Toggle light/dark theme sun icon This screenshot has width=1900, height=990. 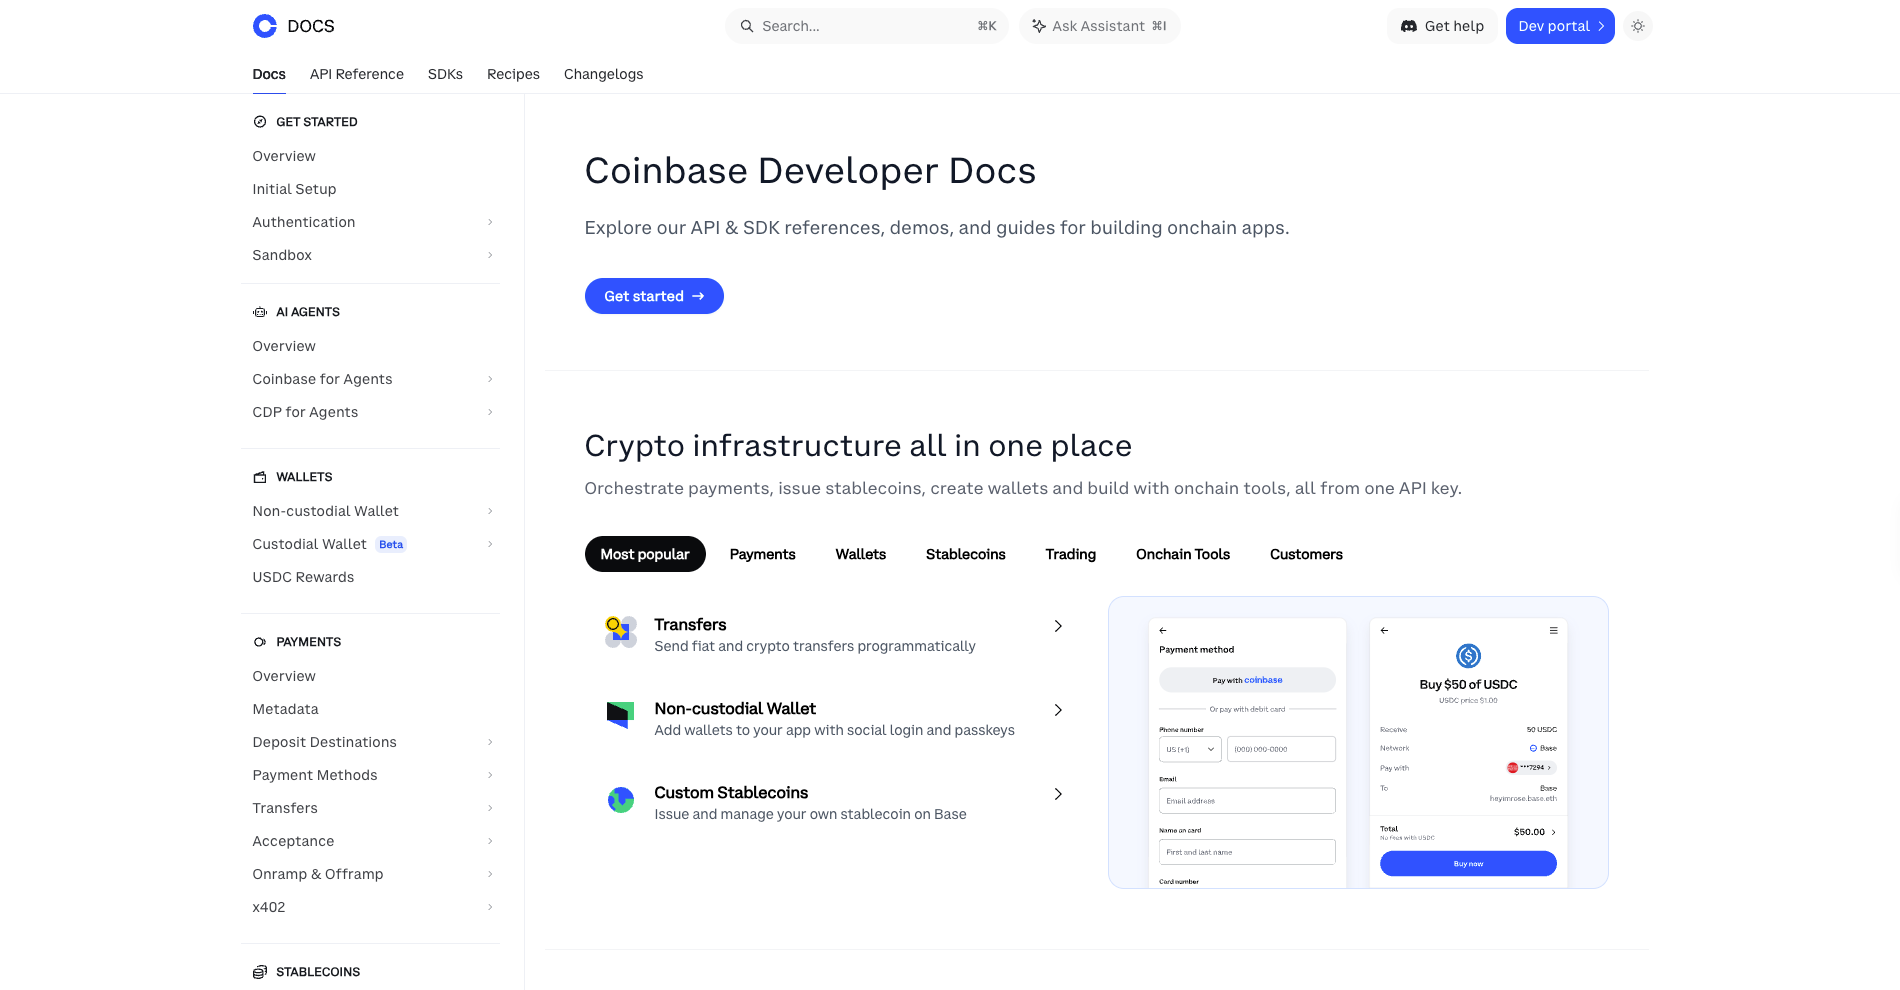tap(1638, 26)
